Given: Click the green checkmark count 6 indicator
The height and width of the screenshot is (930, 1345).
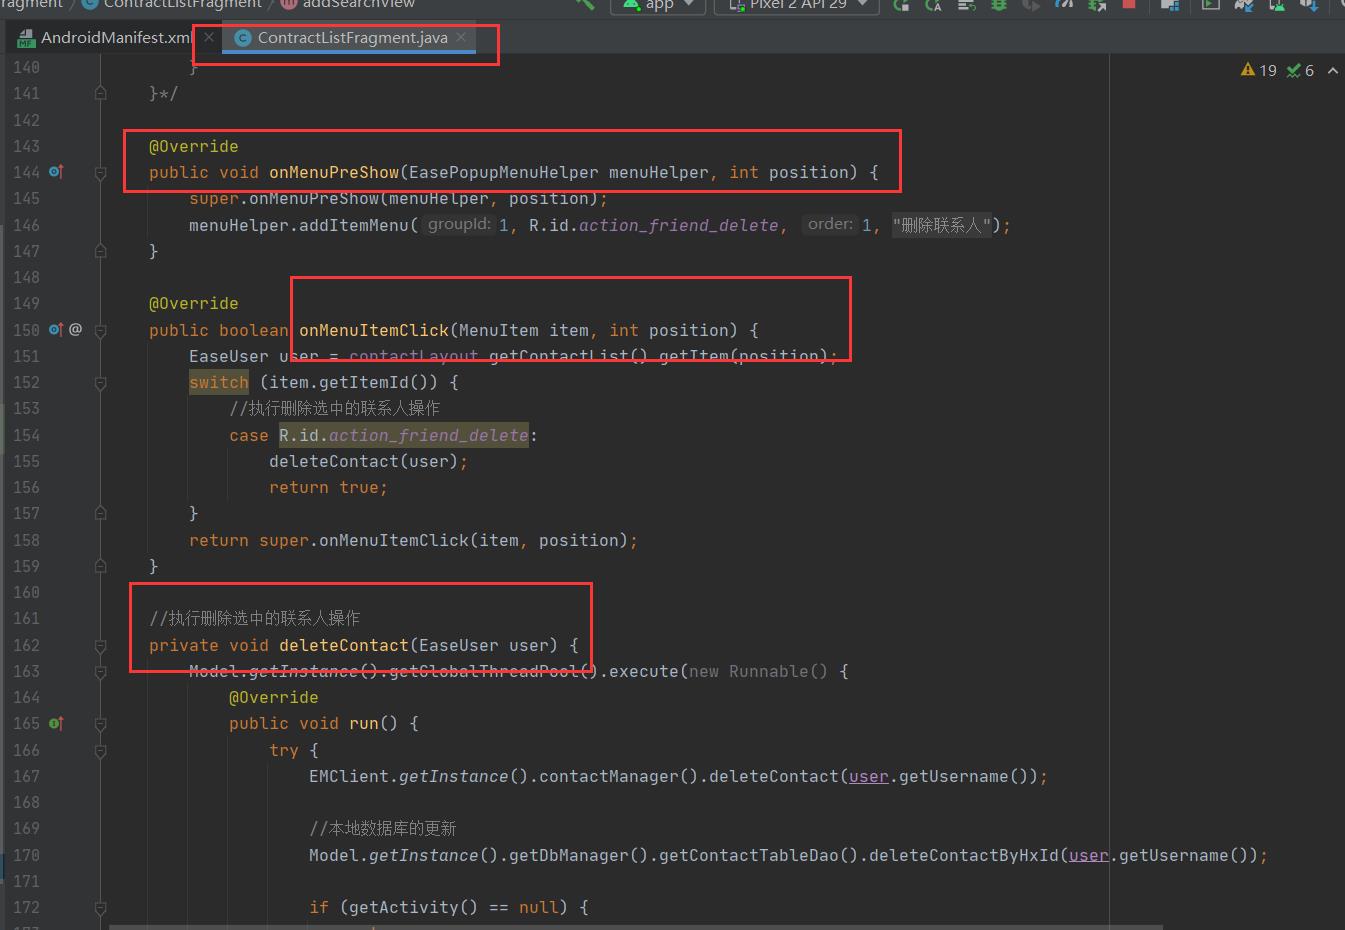Looking at the screenshot, I should tap(1300, 70).
